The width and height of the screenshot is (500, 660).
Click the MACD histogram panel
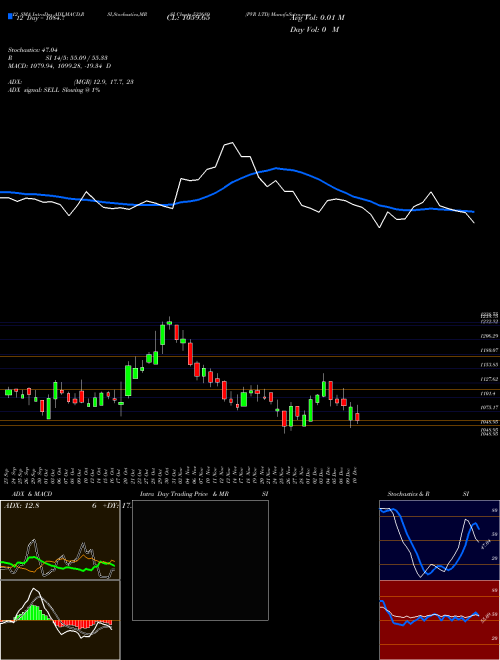[x=60, y=620]
